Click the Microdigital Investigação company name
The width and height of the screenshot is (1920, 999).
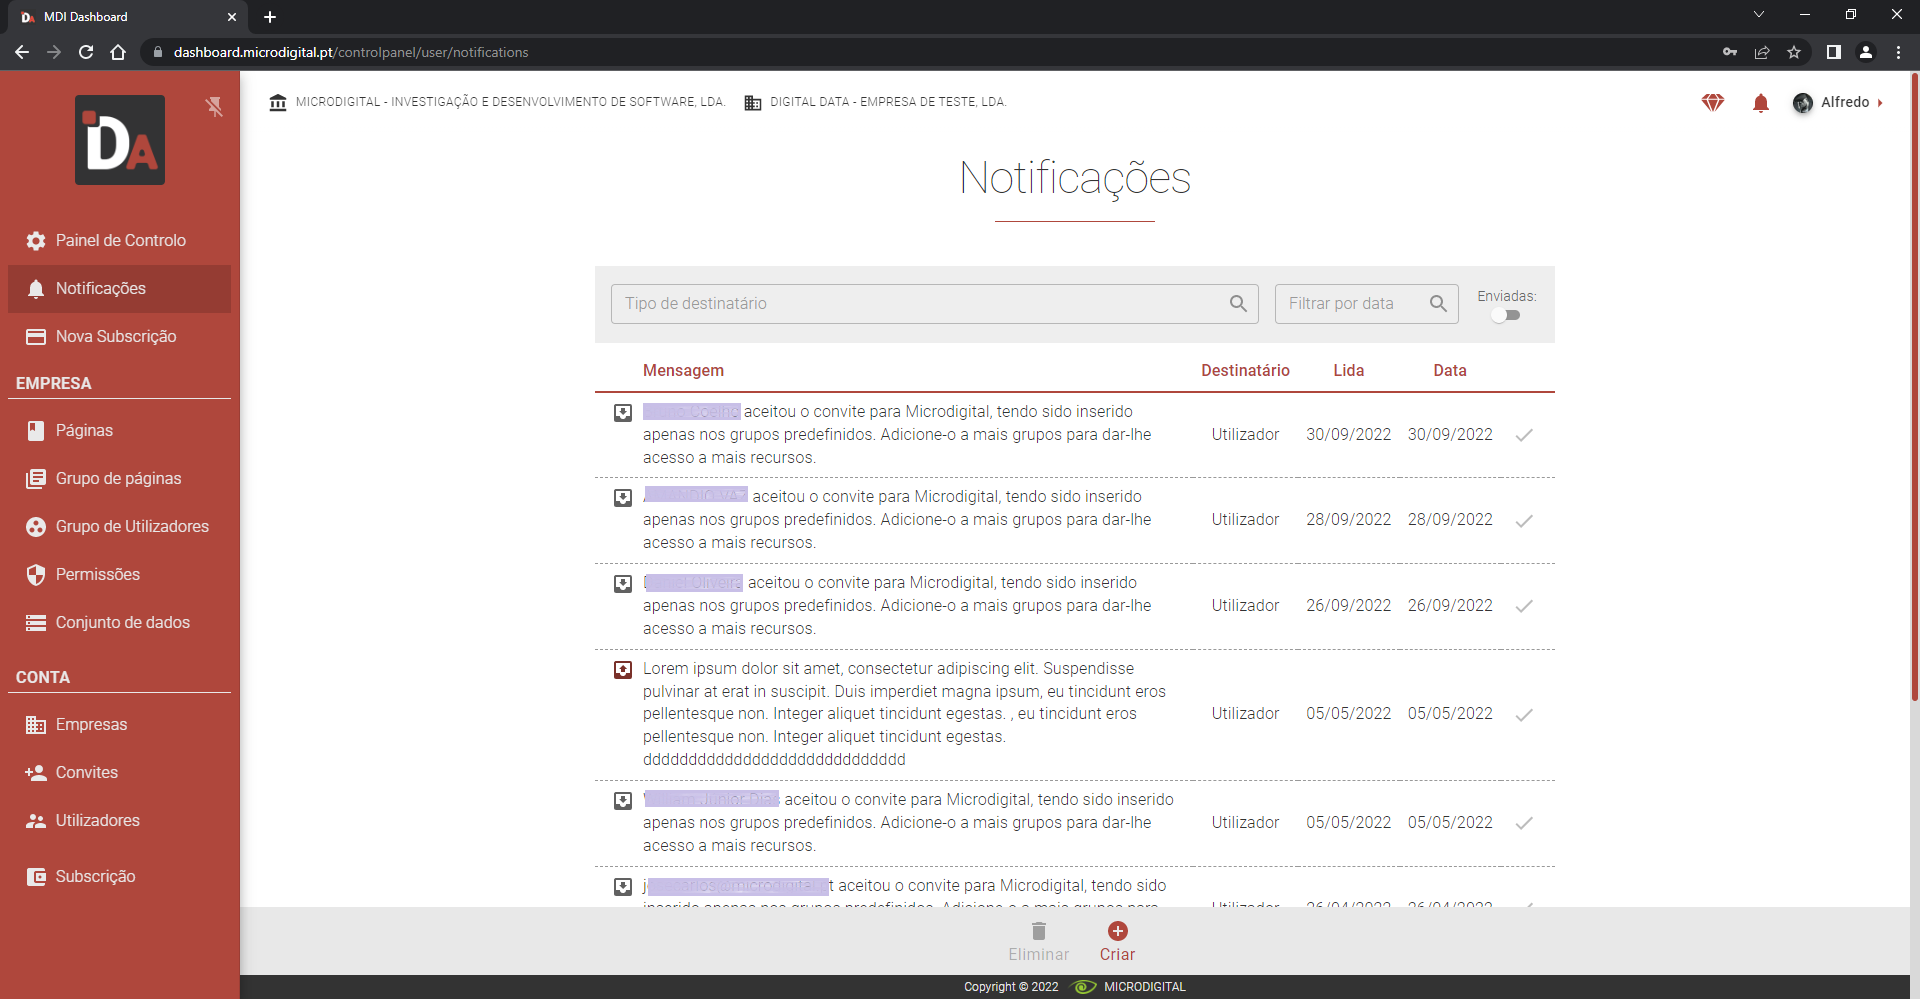pyautogui.click(x=510, y=102)
